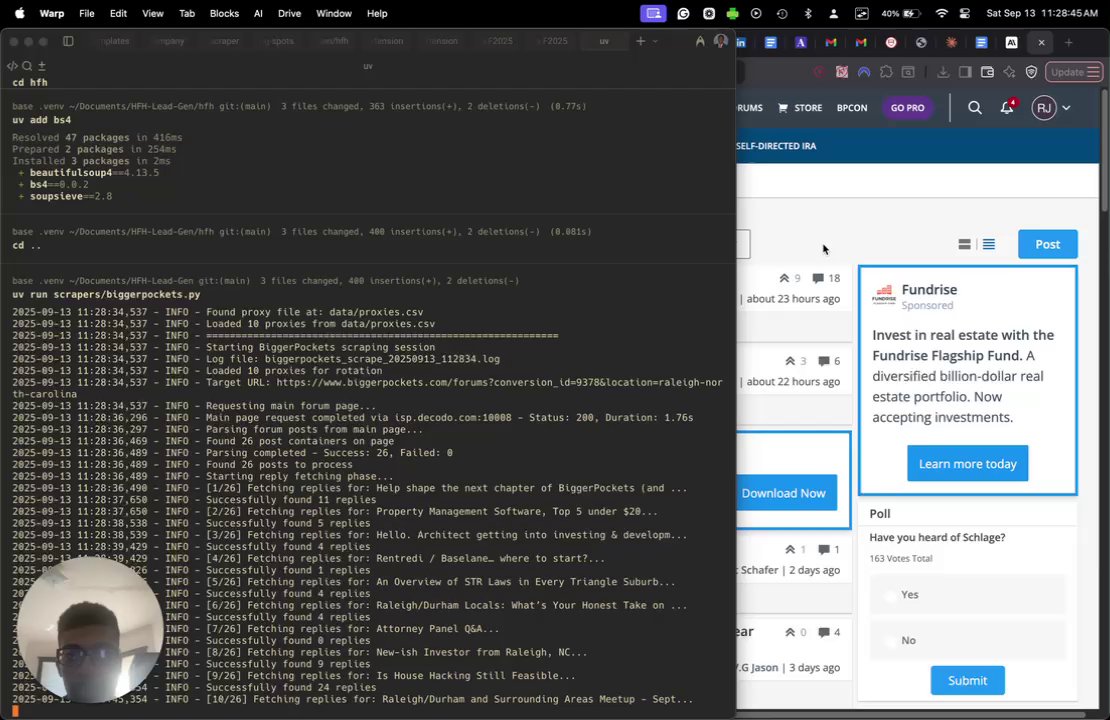Viewport: 1110px width, 720px height.
Task: Open the browser downloads icon
Action: (x=943, y=72)
